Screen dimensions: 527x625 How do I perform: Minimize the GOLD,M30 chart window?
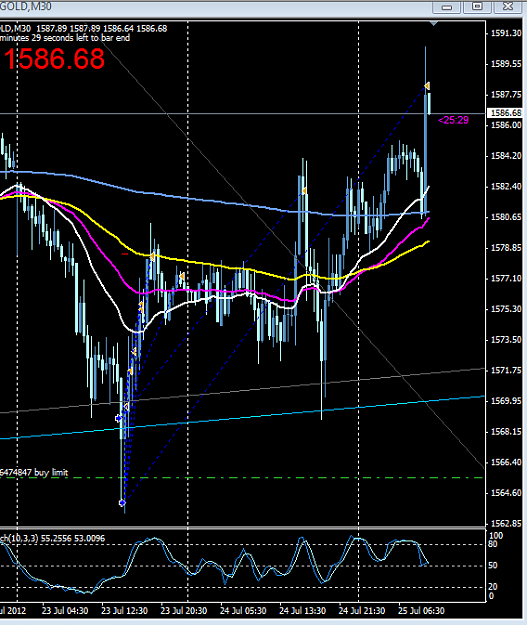point(446,6)
